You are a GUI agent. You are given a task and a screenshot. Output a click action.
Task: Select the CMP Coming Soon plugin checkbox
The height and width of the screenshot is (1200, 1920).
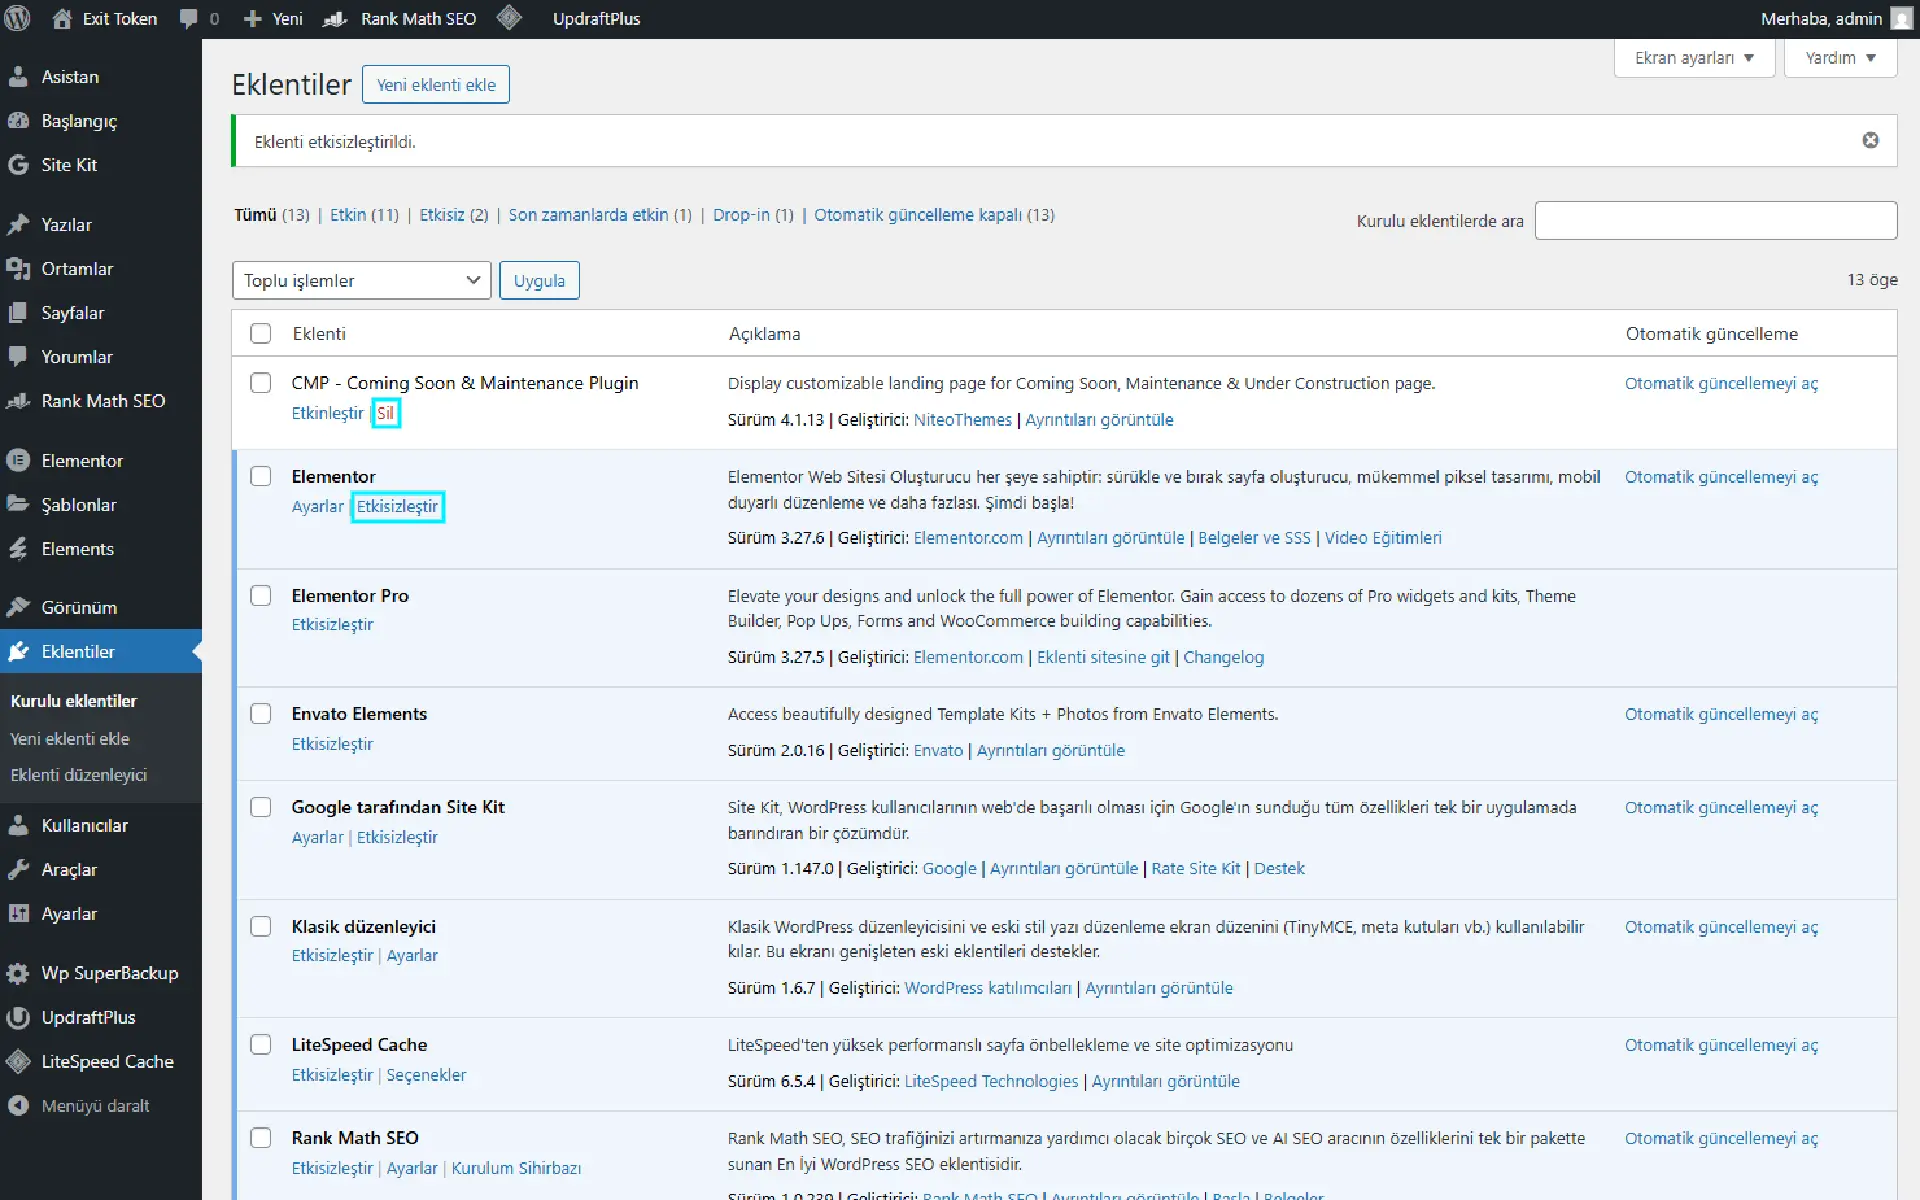[x=261, y=383]
